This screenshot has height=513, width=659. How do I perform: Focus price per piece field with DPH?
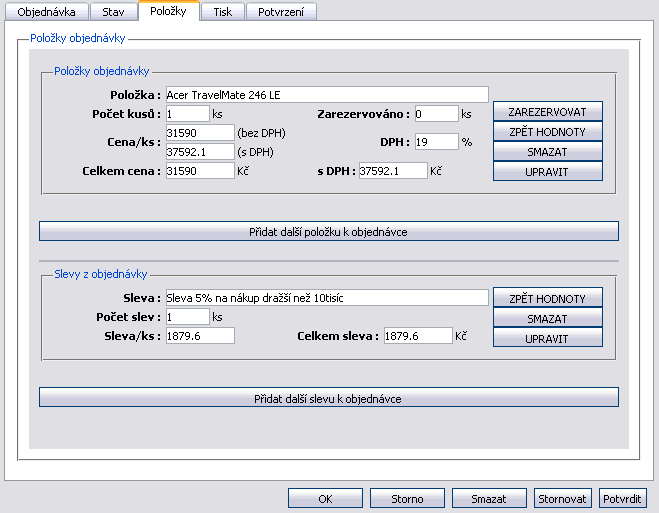coord(200,152)
